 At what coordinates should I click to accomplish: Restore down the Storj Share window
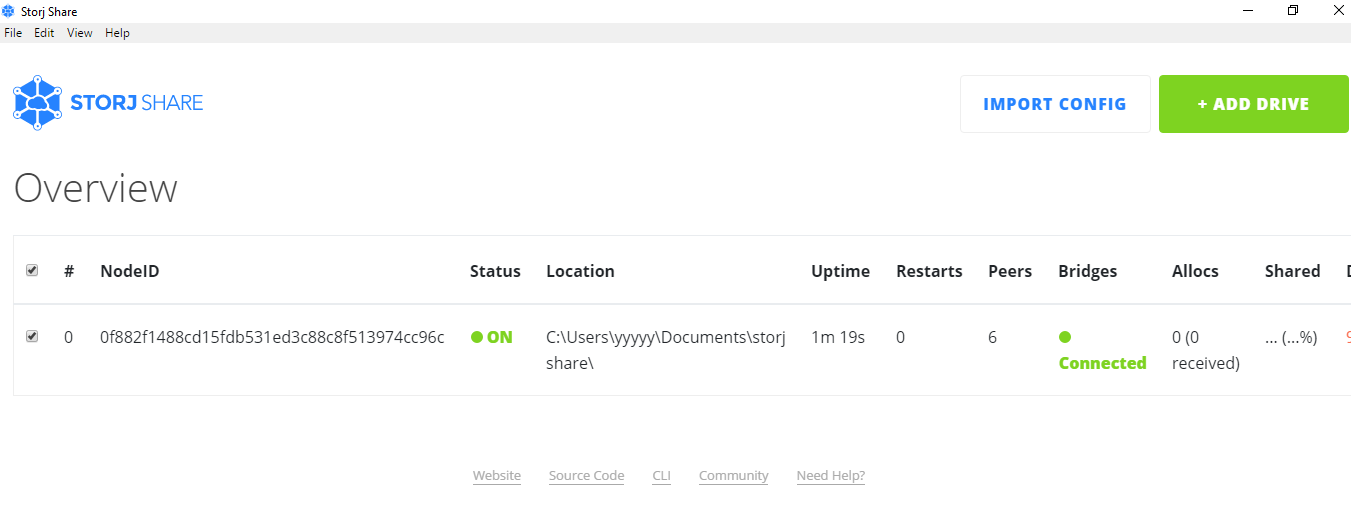pyautogui.click(x=1293, y=10)
